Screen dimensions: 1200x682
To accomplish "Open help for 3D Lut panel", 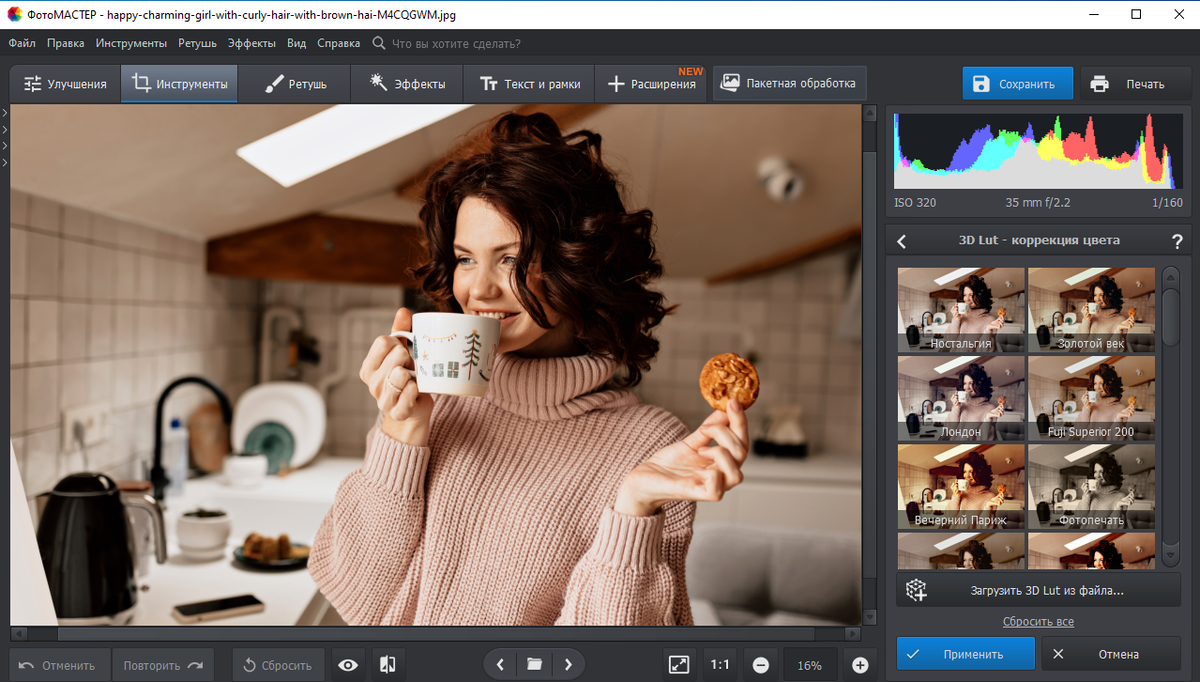I will [1177, 241].
